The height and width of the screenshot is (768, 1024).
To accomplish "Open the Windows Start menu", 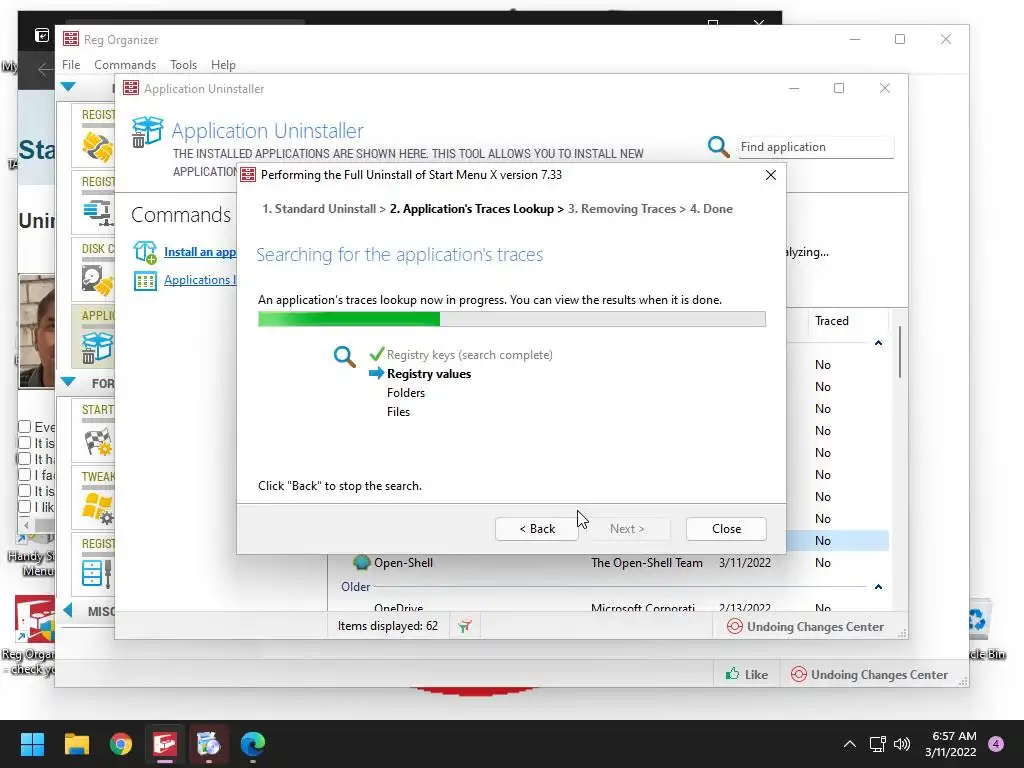I will click(32, 744).
